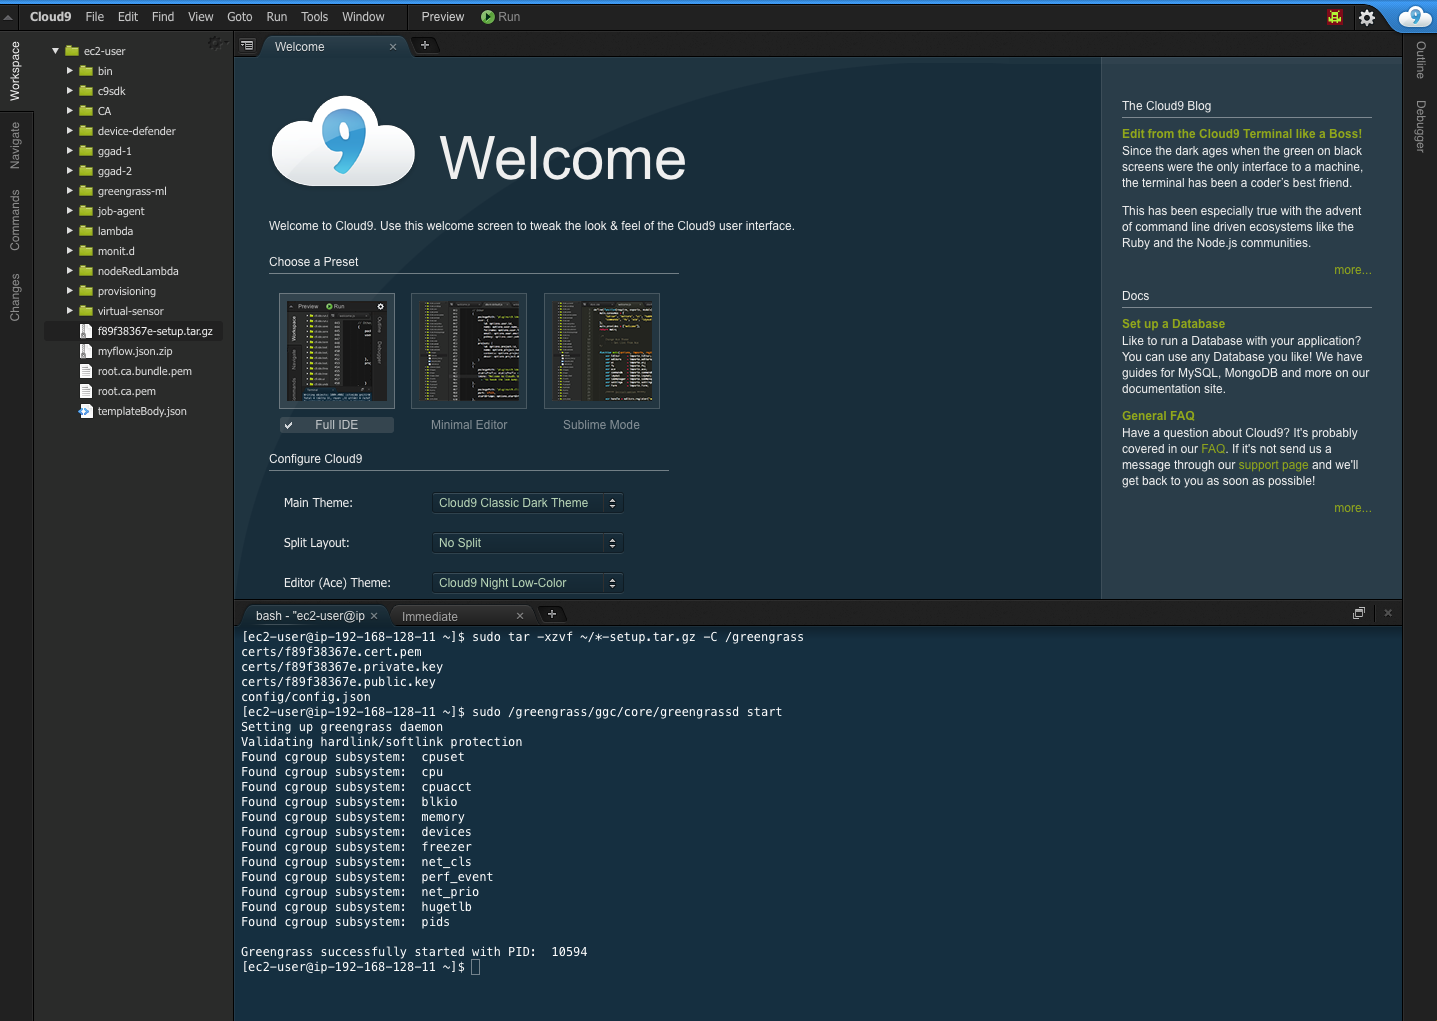
Task: Open 'Edit from the Cloud9 Terminal' blog link
Action: [1241, 134]
